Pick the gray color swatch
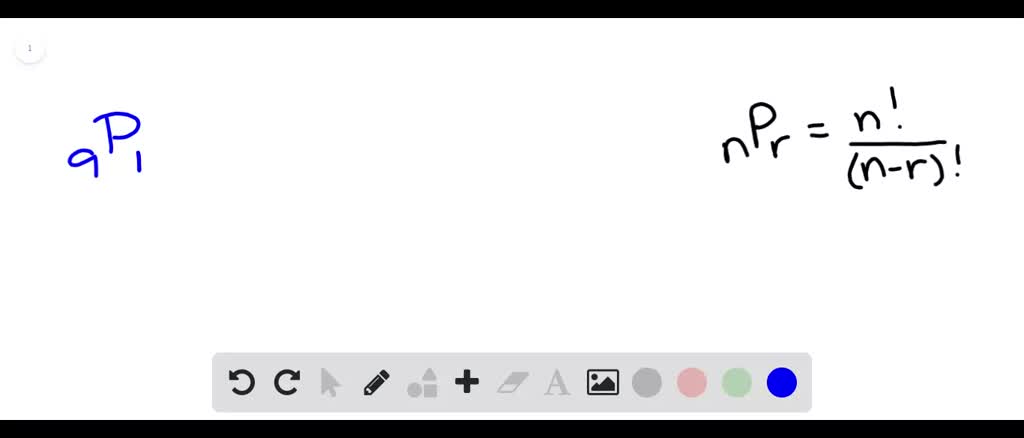This screenshot has height=438, width=1024. click(647, 383)
